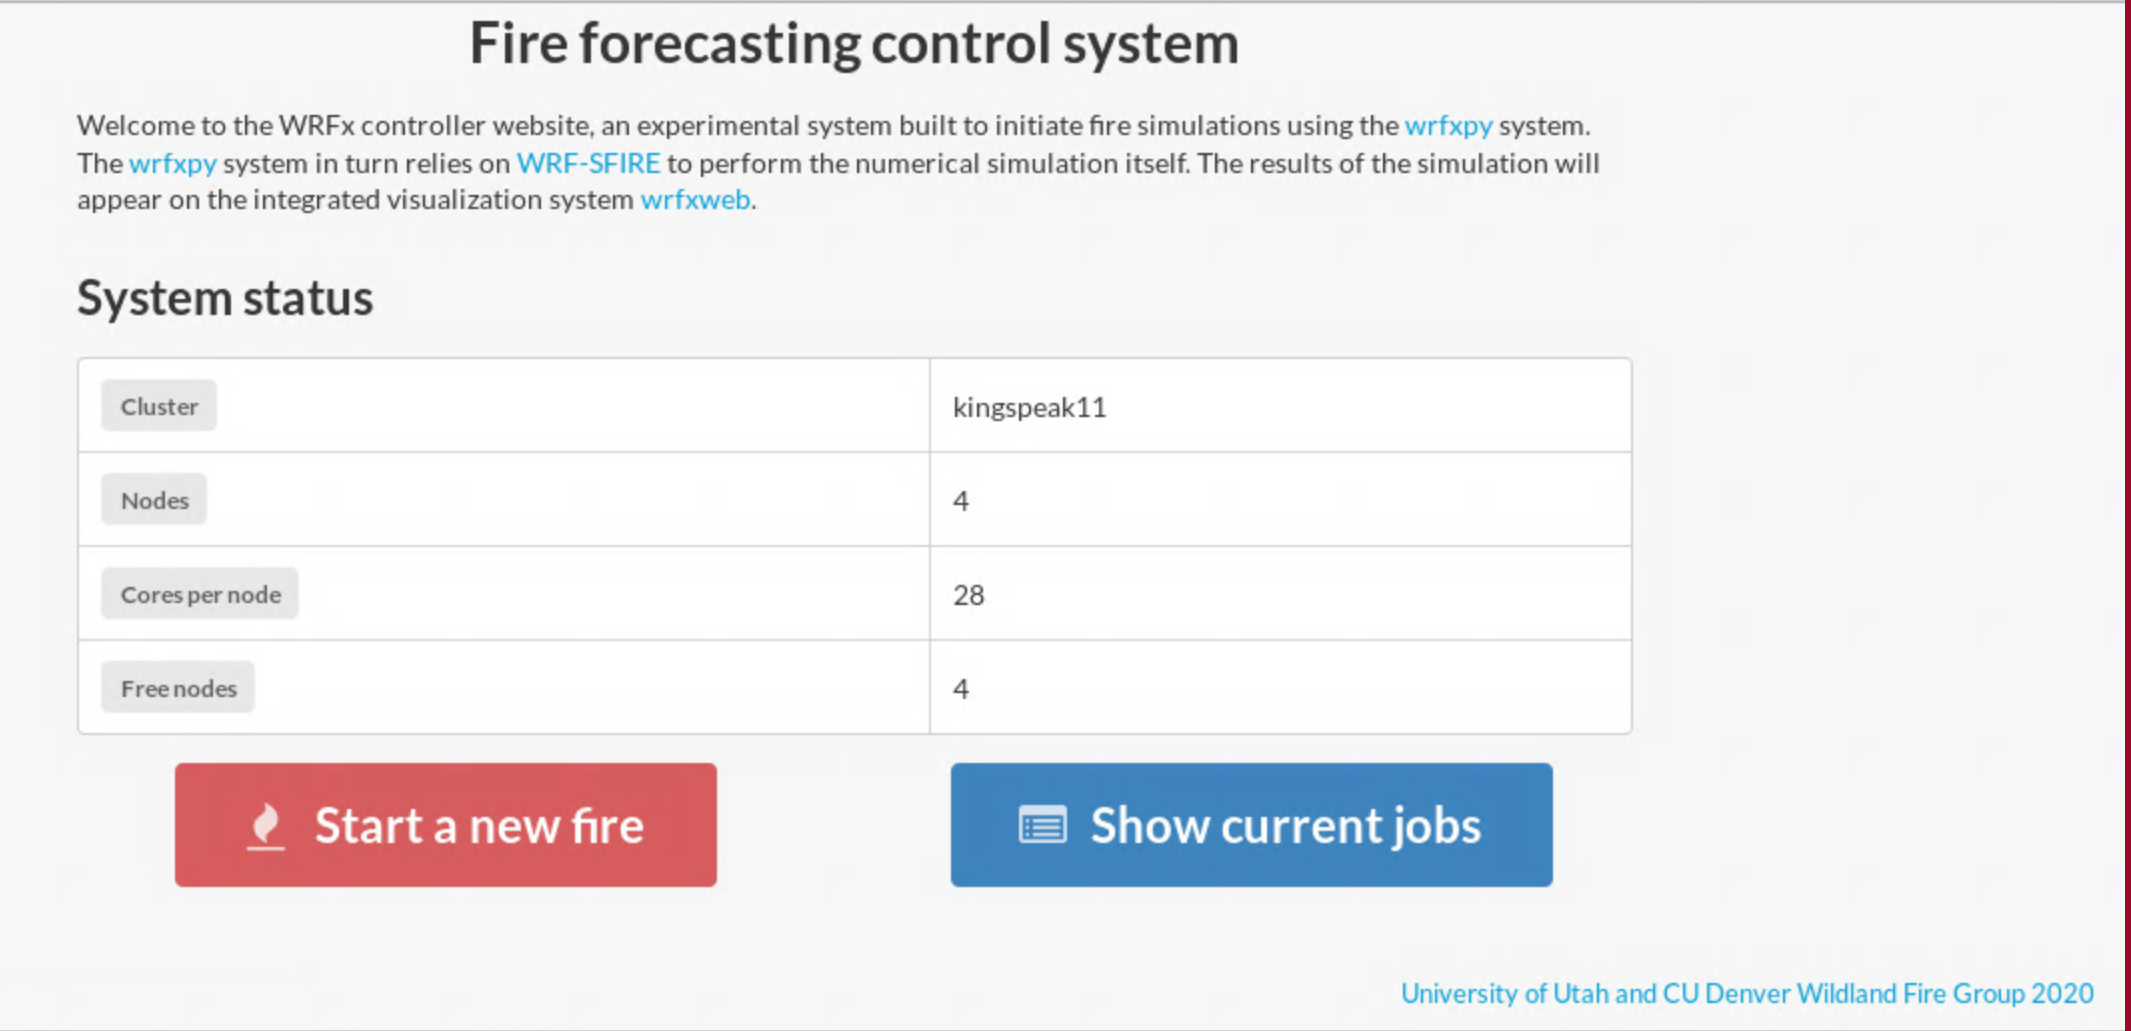Click the 28 cores value cell
The image size is (2131, 1031).
coord(1280,594)
